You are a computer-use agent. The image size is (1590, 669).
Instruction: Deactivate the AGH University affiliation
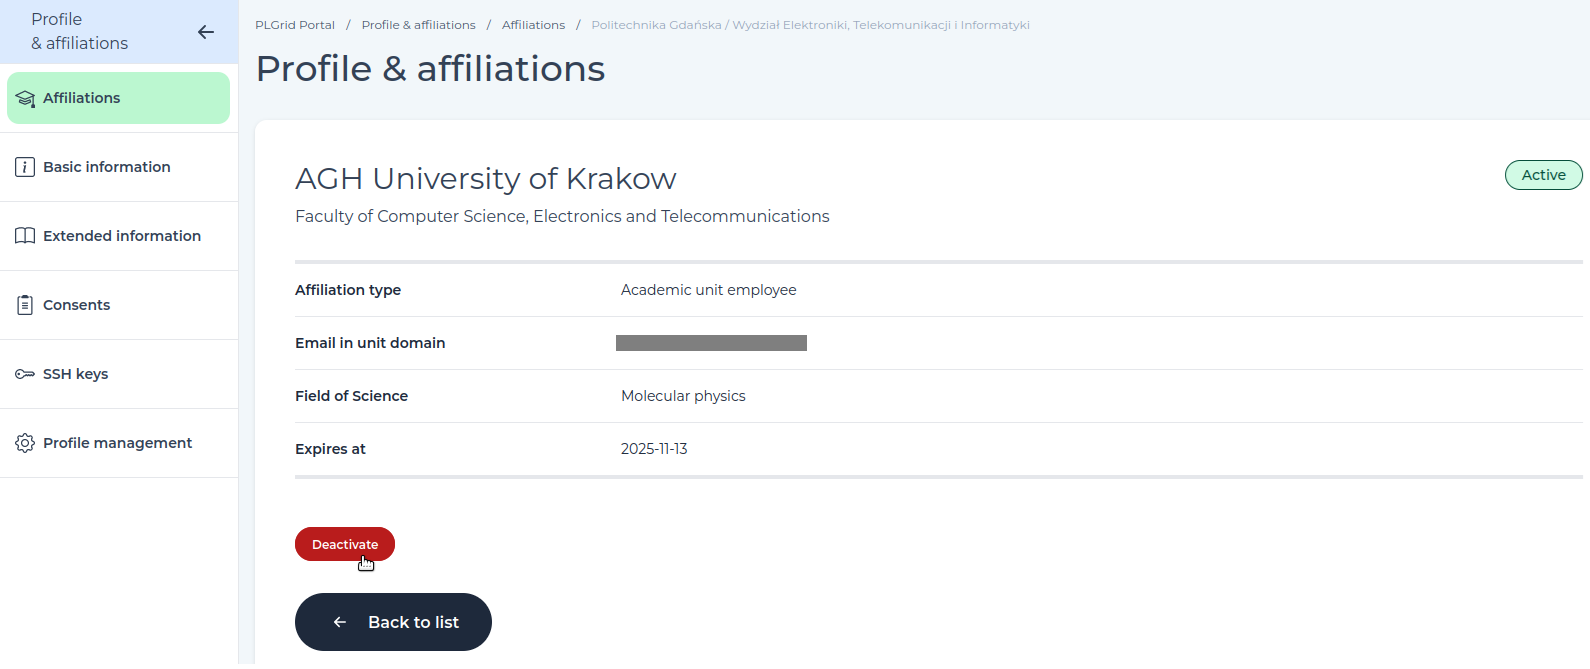(345, 544)
